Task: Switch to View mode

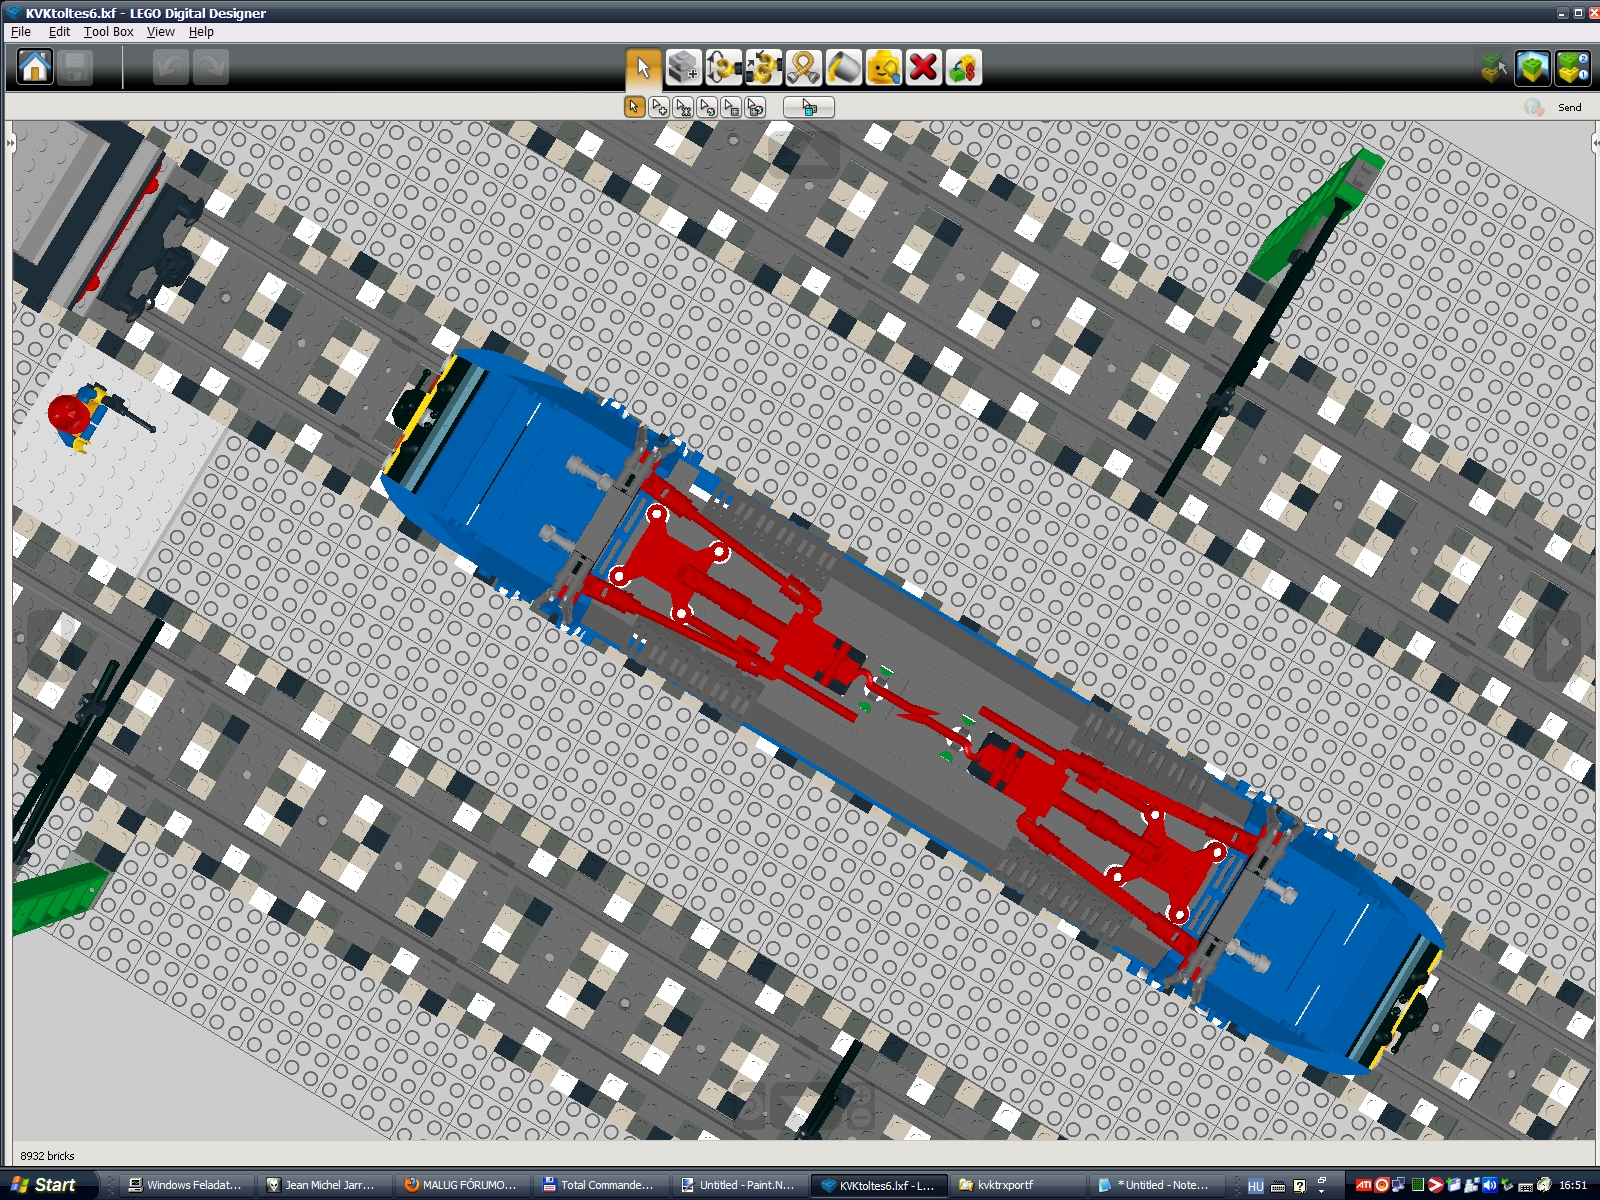Action: (x=1533, y=68)
